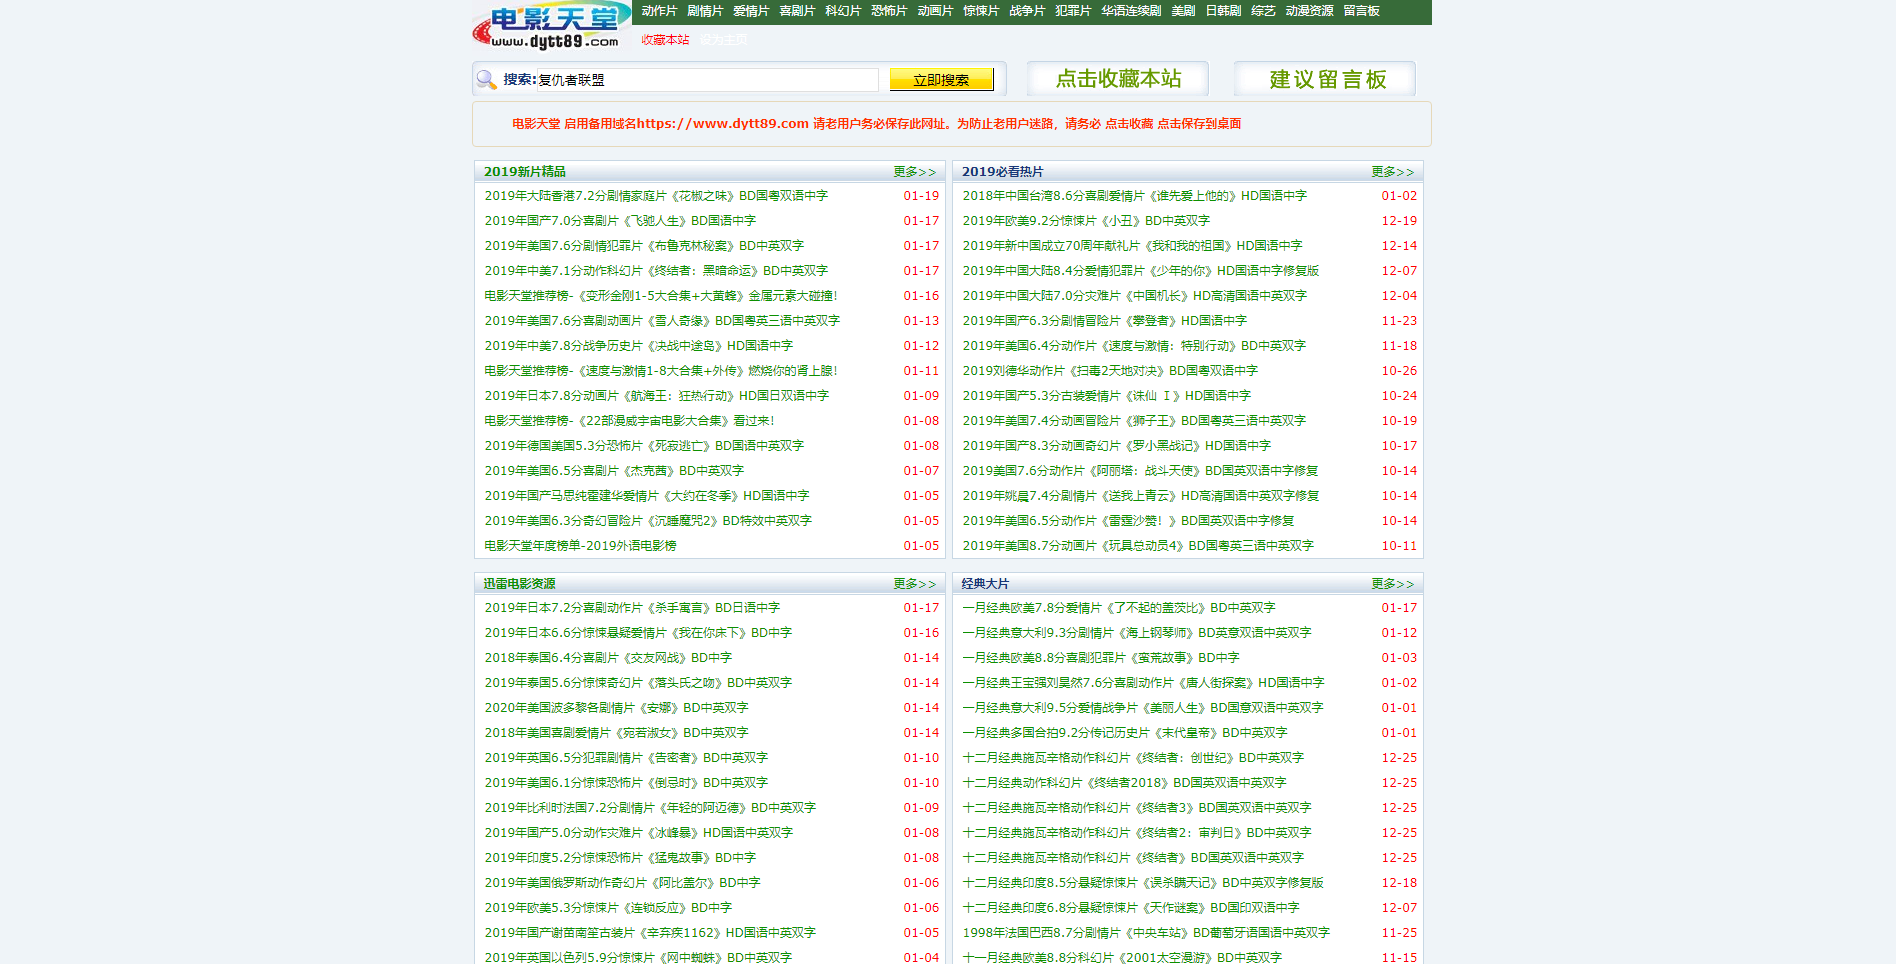
Task: Open the 22部漫威宇宙电影大合集 link
Action: (629, 421)
